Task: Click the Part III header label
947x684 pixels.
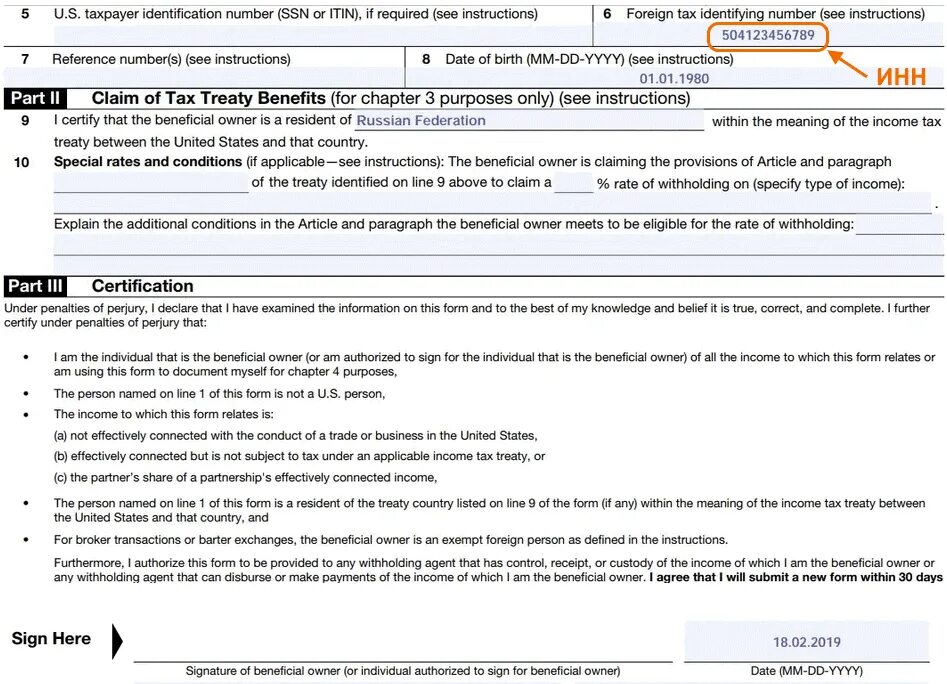Action: [36, 286]
